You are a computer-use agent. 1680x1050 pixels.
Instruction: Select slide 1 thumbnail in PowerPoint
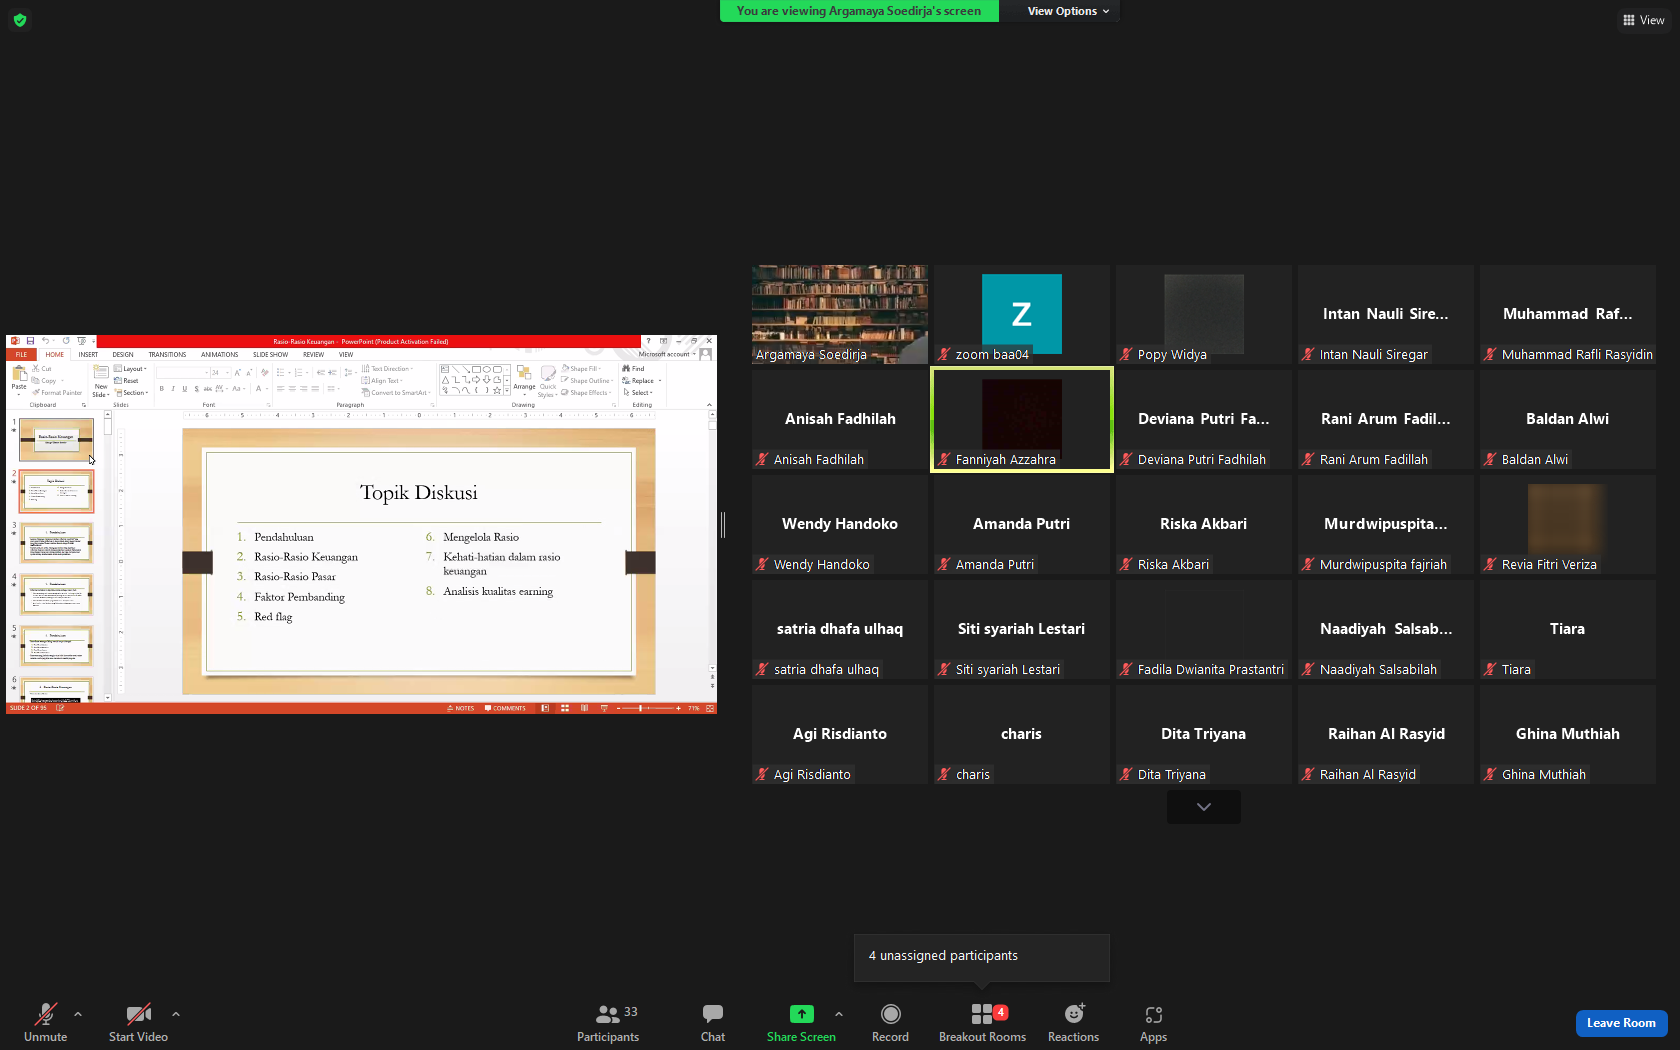[56, 439]
